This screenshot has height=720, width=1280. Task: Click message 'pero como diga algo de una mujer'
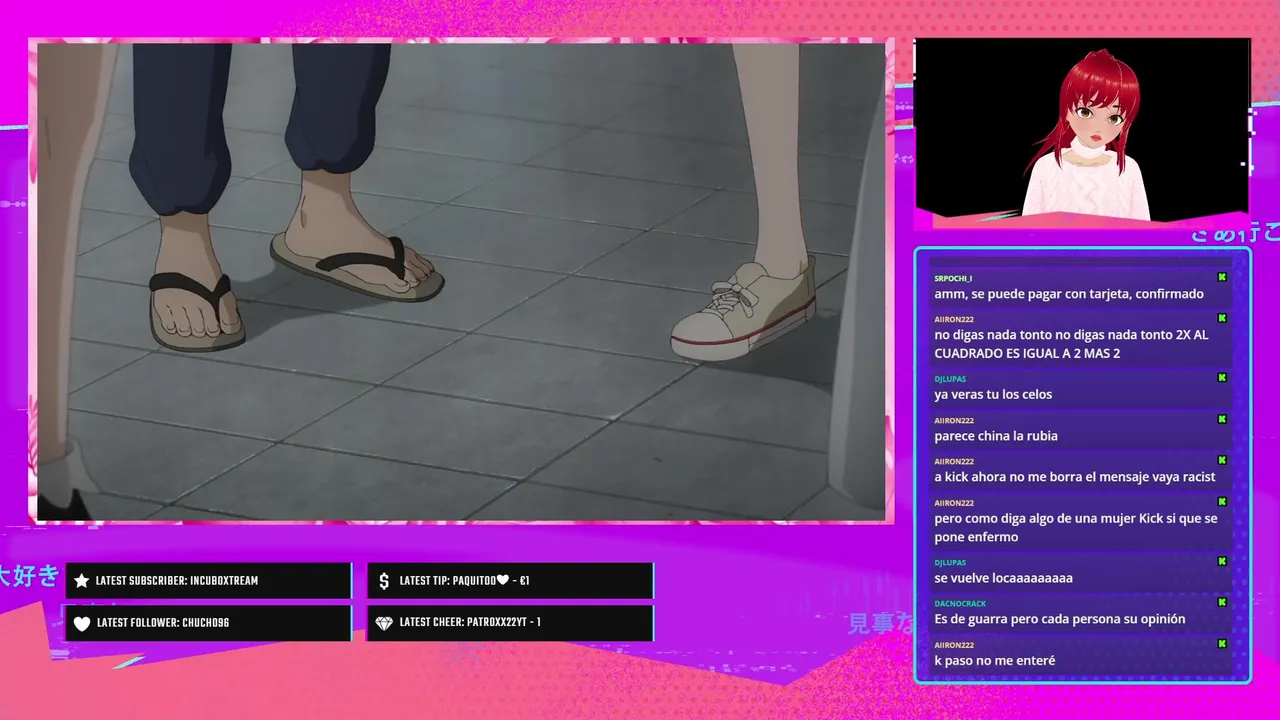point(1076,528)
